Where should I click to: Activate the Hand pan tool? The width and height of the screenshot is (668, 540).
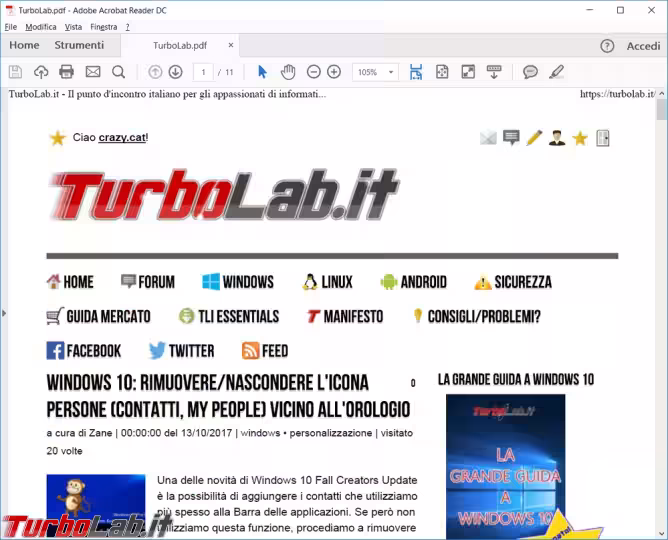(x=288, y=72)
